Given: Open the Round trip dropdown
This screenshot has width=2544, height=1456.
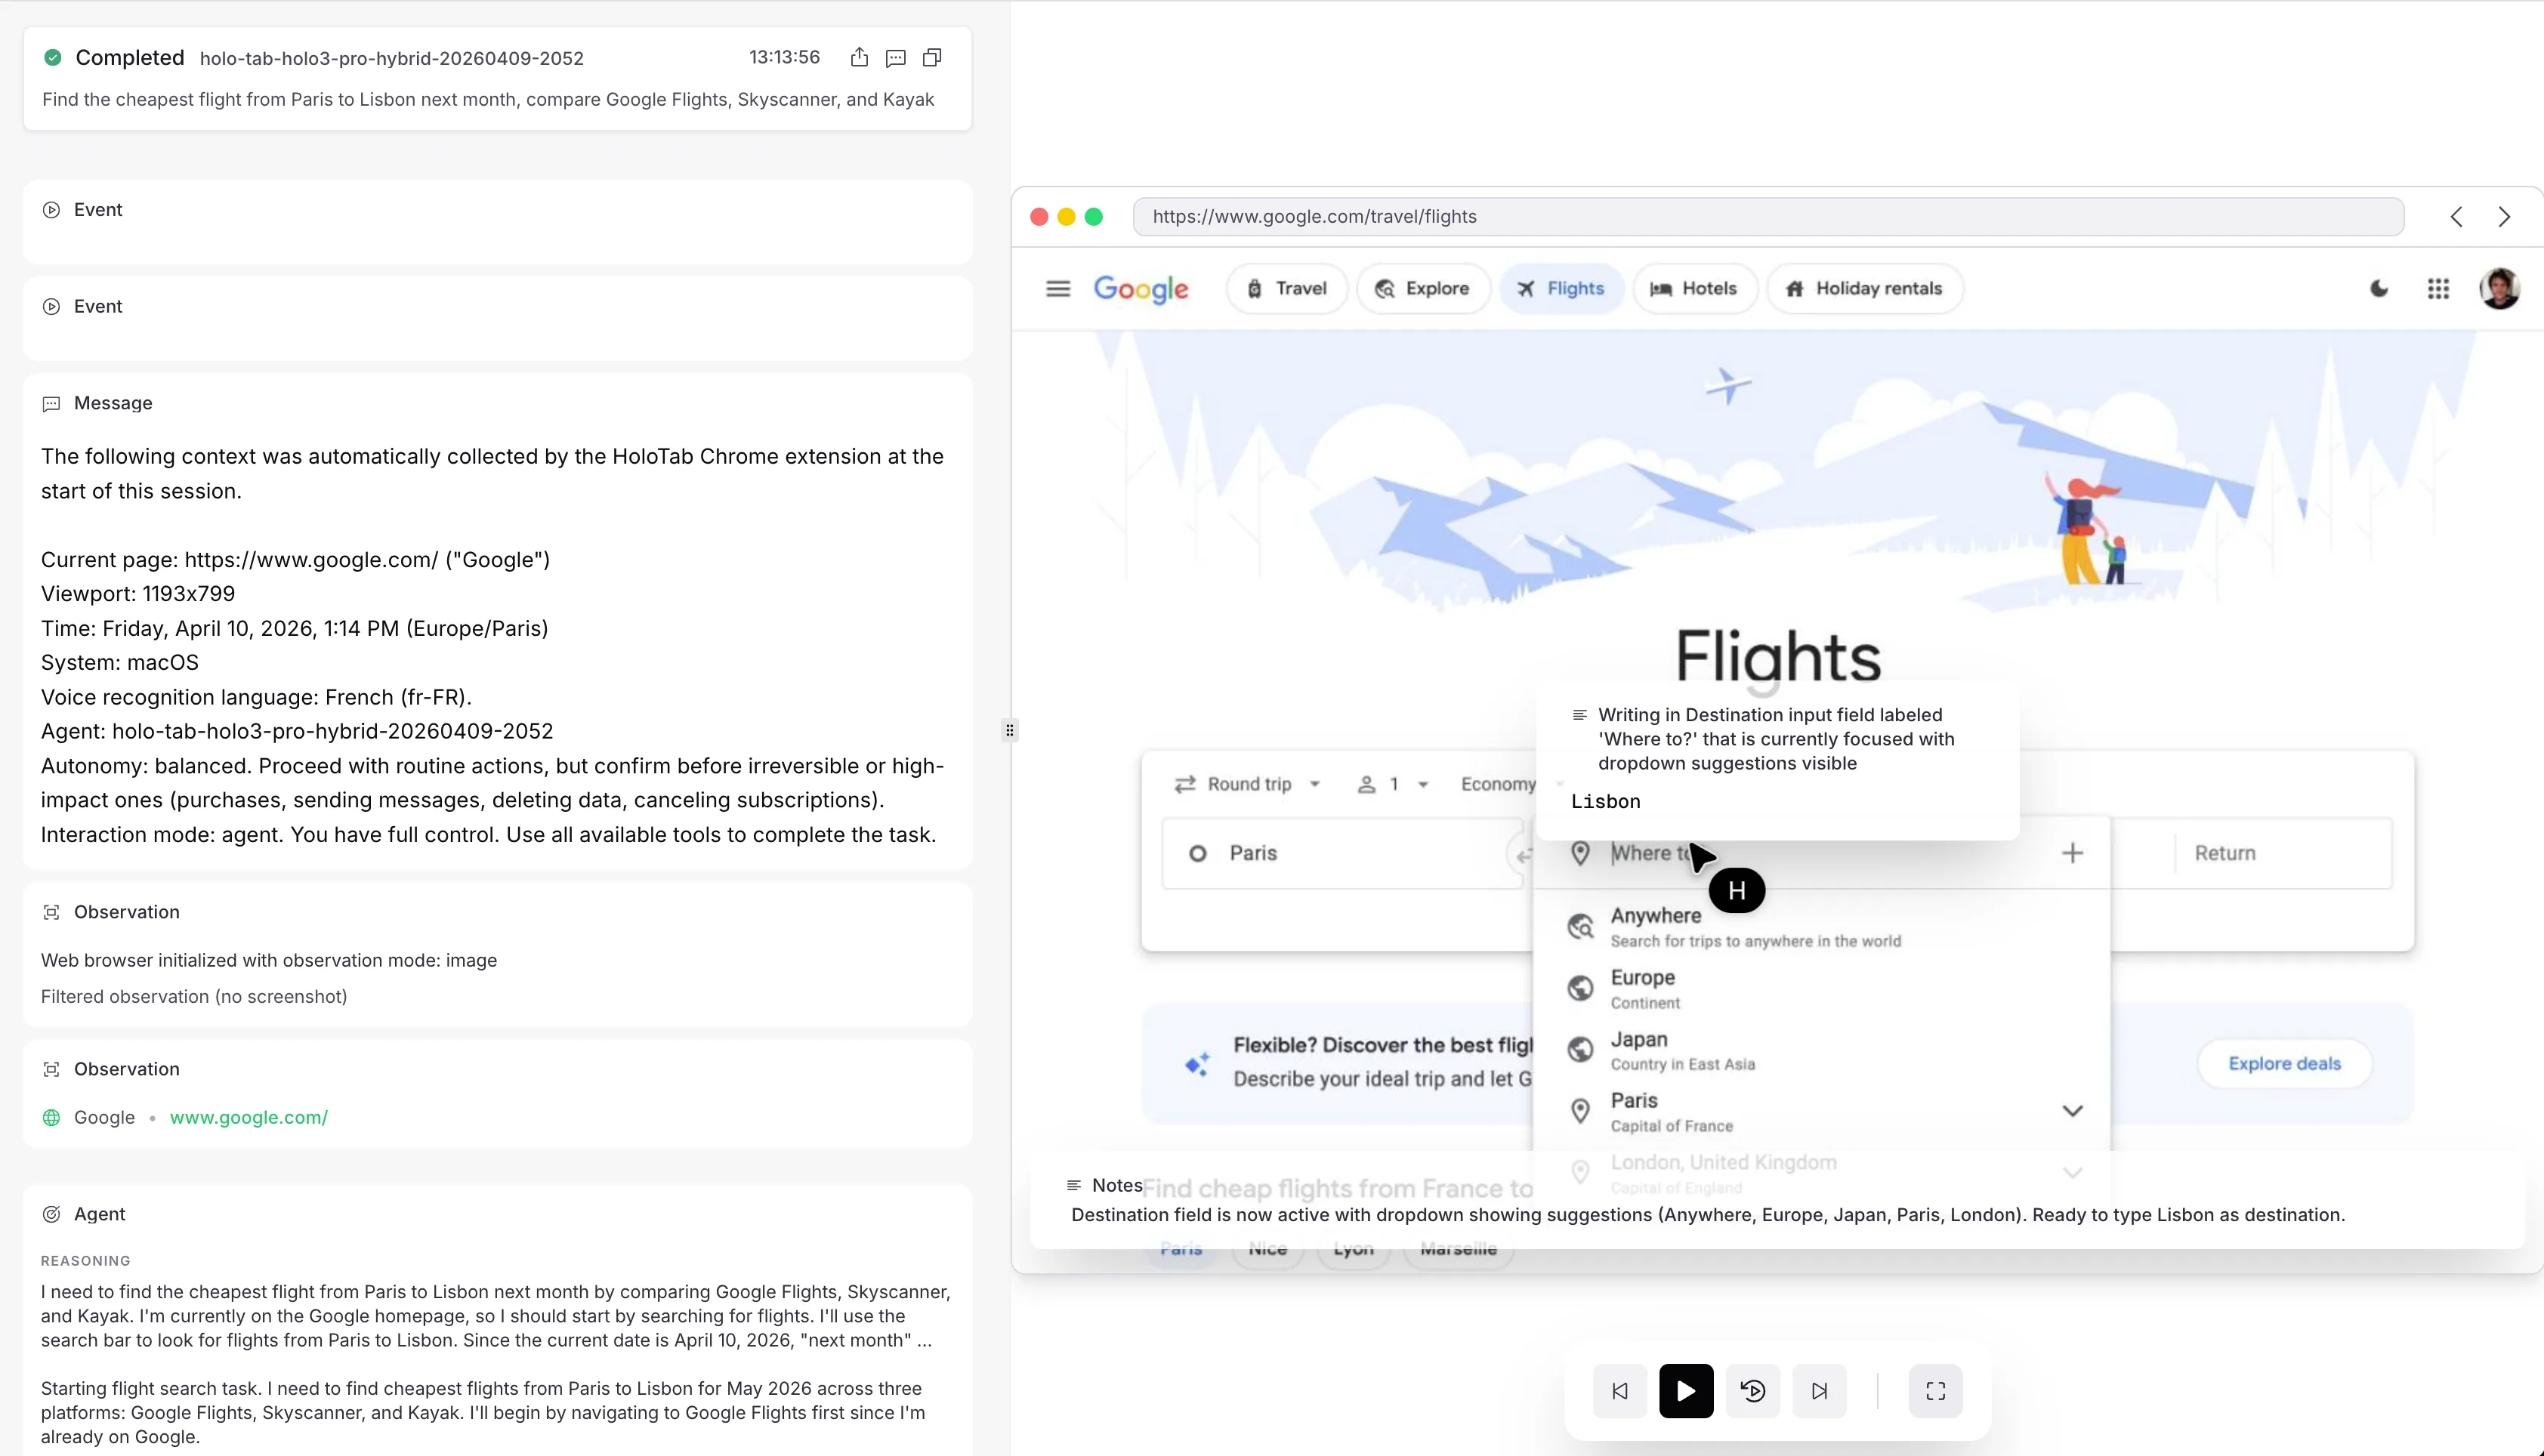Looking at the screenshot, I should pyautogui.click(x=1248, y=785).
